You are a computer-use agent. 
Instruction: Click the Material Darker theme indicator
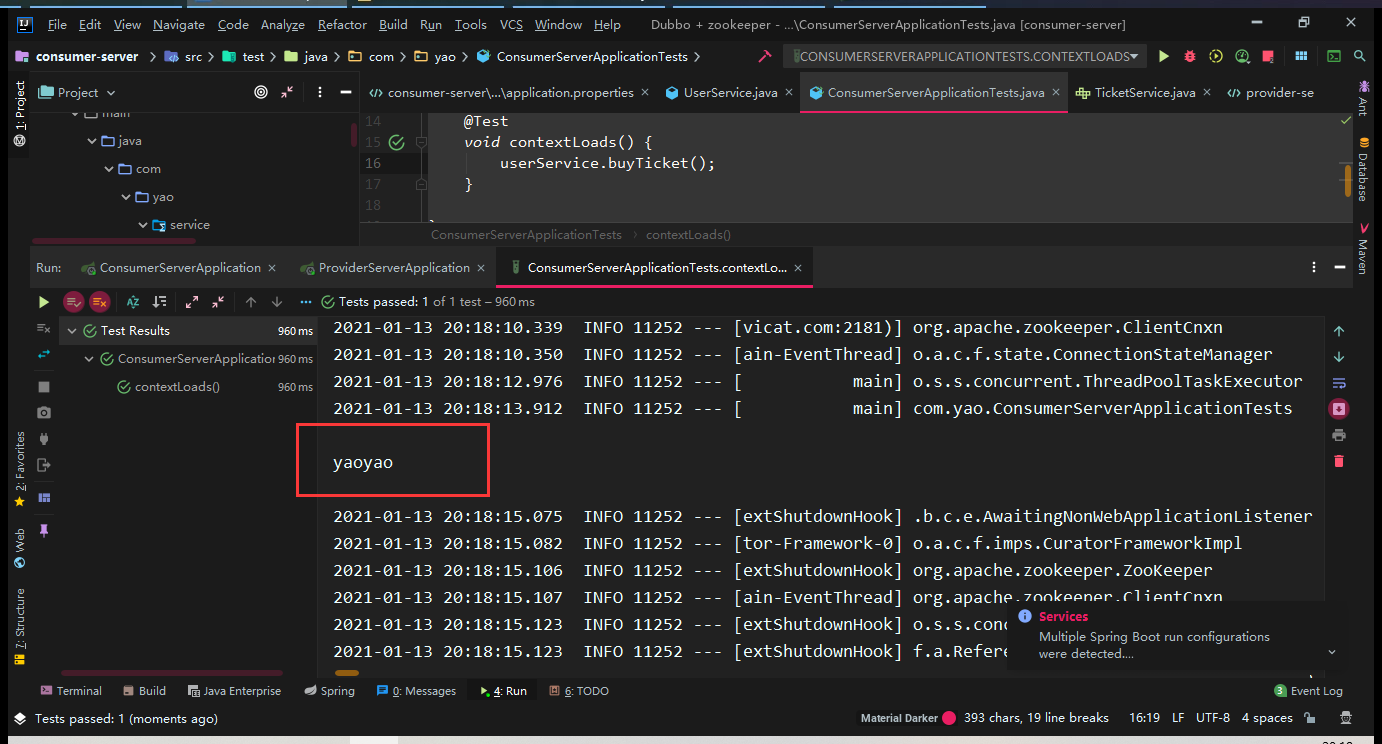click(908, 718)
